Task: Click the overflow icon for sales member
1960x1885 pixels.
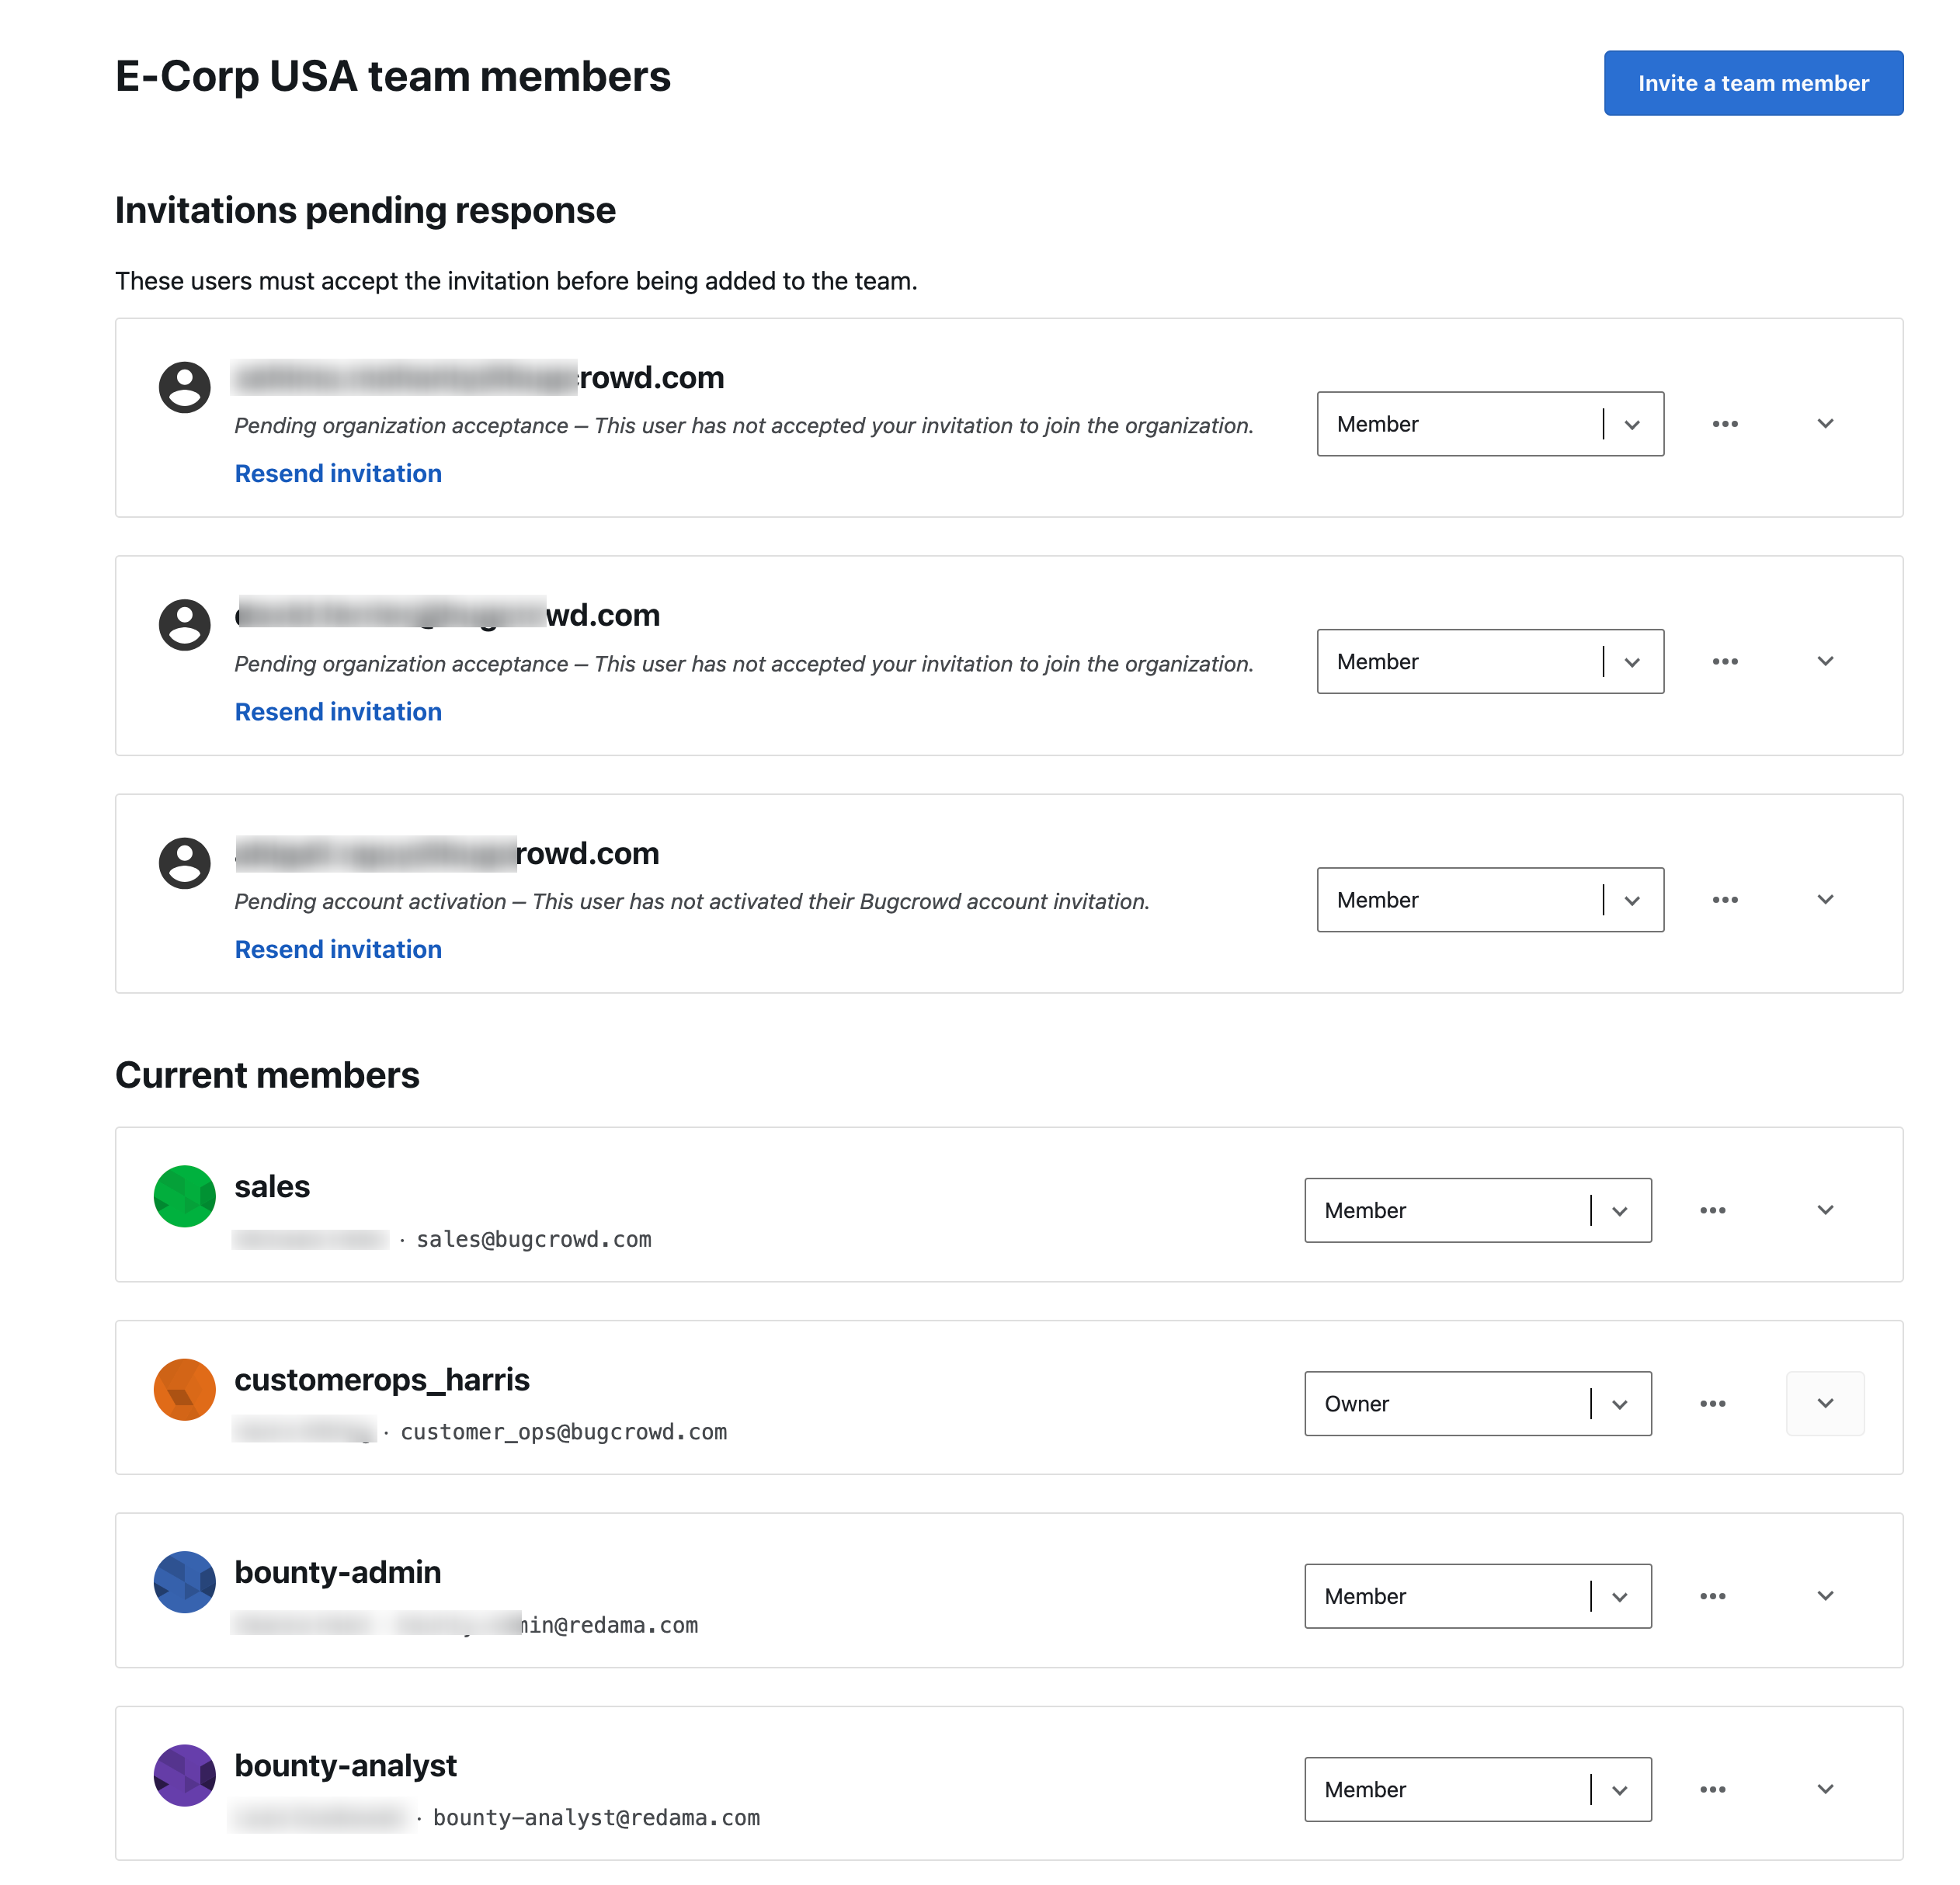Action: [x=1712, y=1210]
